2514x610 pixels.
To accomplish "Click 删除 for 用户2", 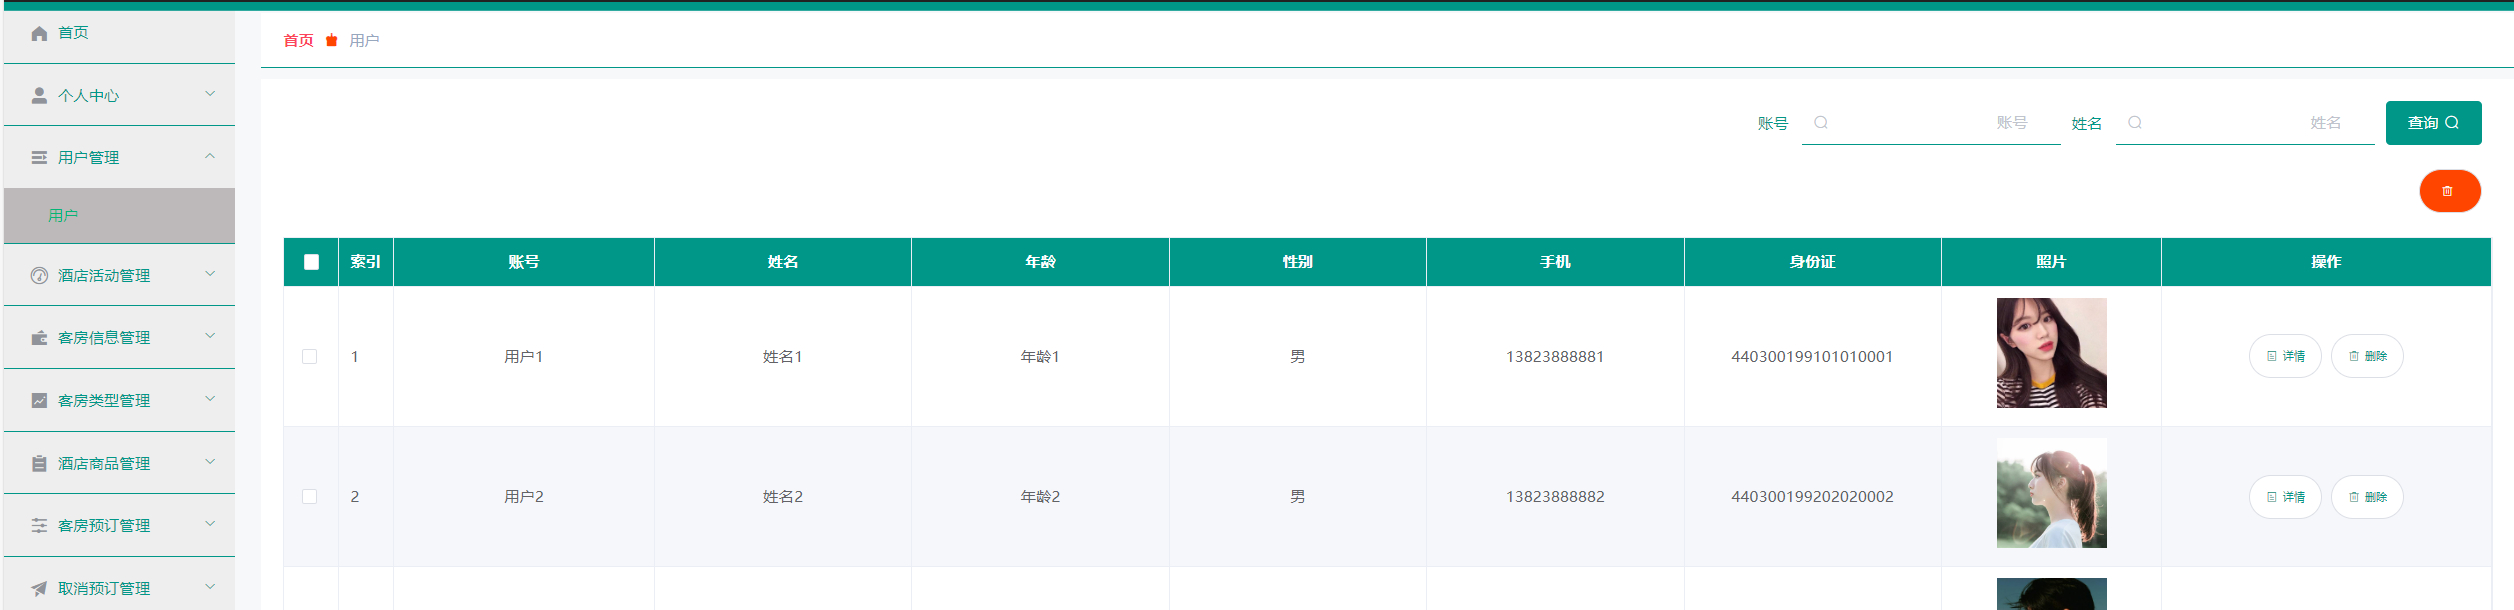I will coord(2367,497).
